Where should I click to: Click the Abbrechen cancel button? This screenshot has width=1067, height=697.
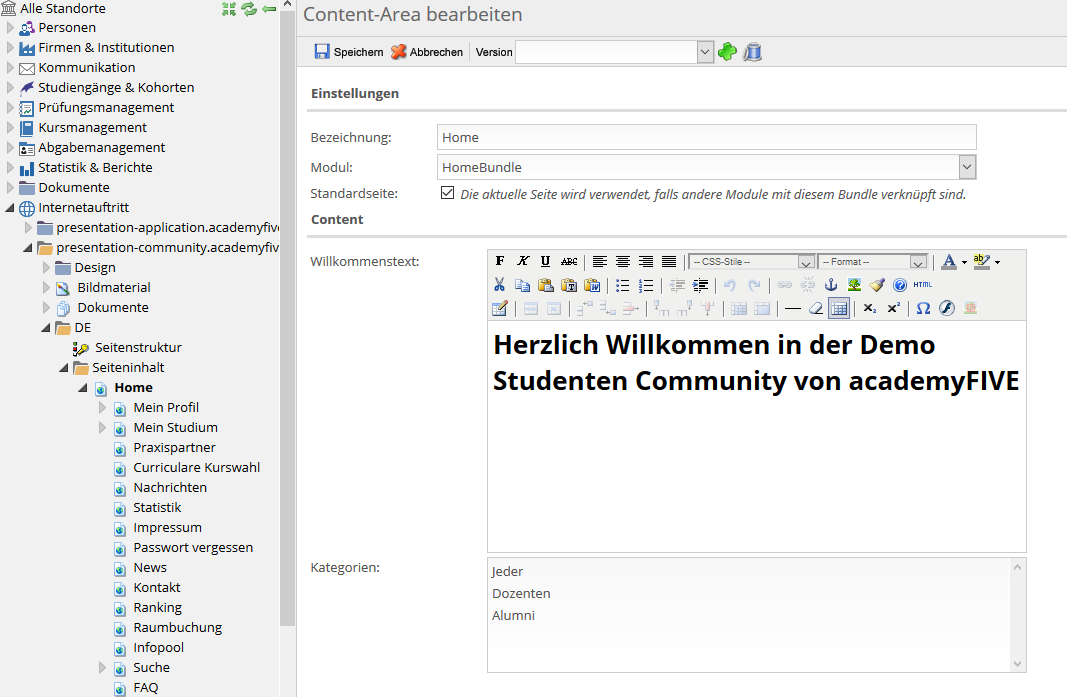coord(427,52)
